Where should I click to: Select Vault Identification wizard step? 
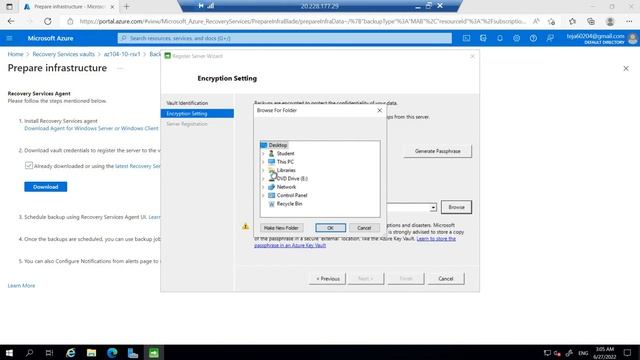[187, 103]
